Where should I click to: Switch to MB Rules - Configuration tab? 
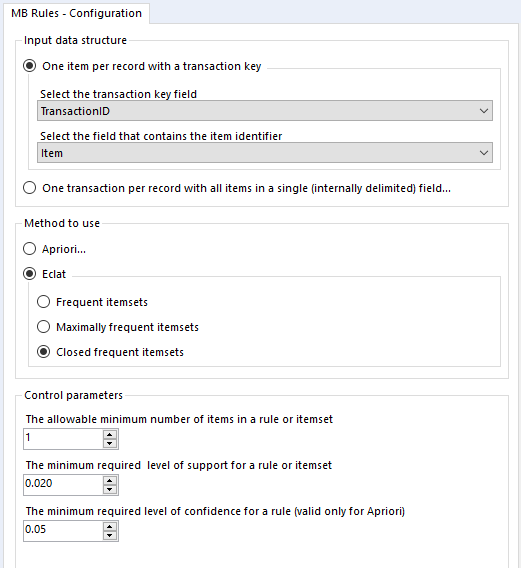[x=76, y=13]
